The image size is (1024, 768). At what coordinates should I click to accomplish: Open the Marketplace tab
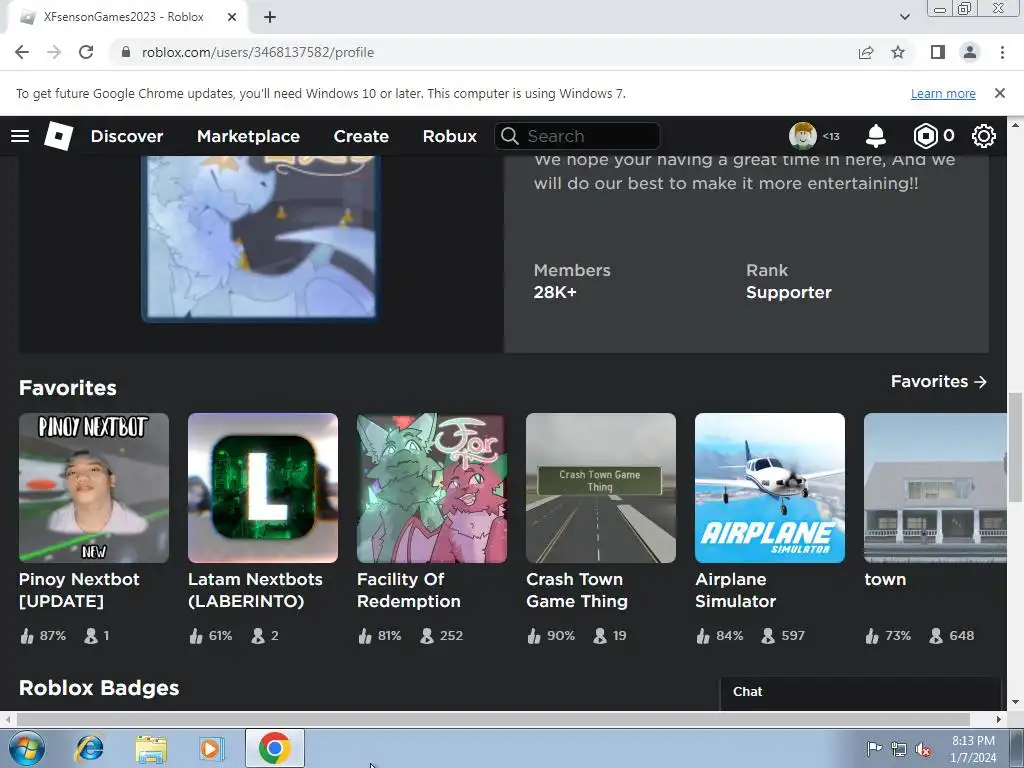click(x=248, y=136)
